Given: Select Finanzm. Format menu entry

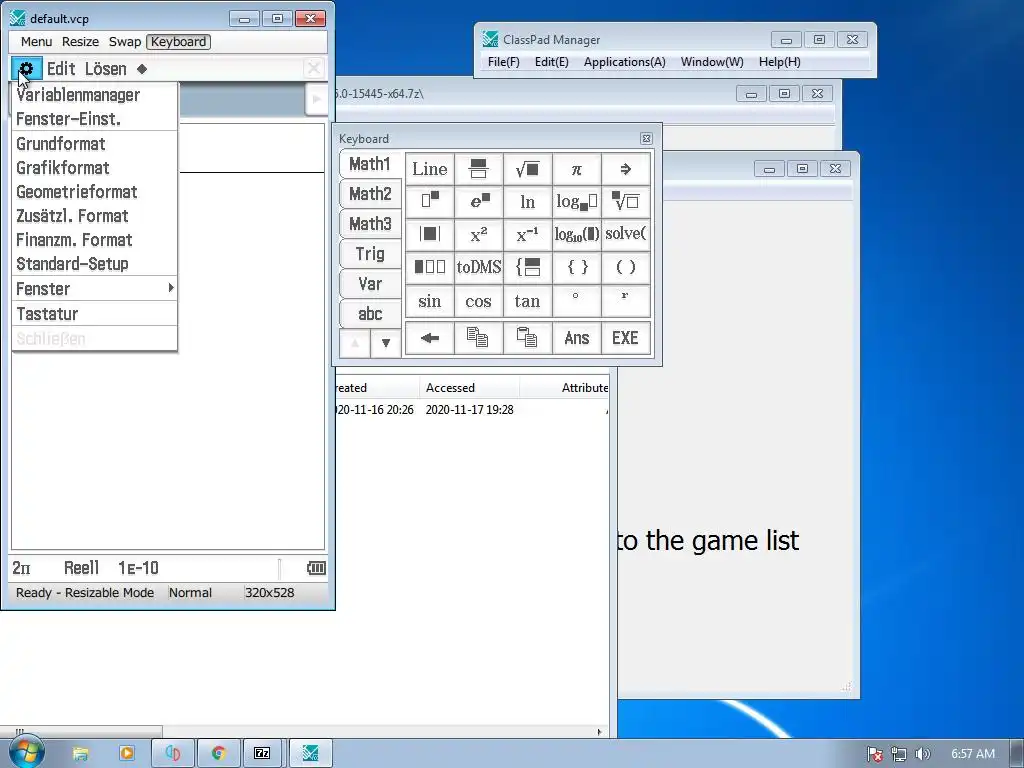Looking at the screenshot, I should [95, 240].
